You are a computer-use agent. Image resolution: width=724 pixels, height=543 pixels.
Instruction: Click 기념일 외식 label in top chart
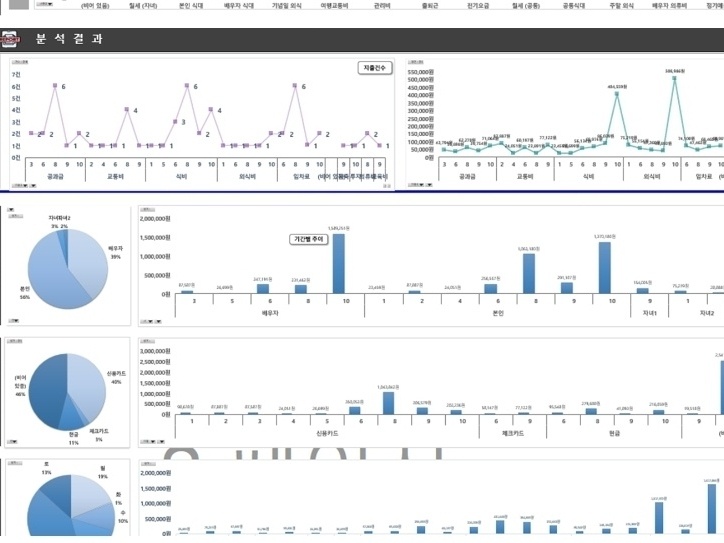pos(286,6)
